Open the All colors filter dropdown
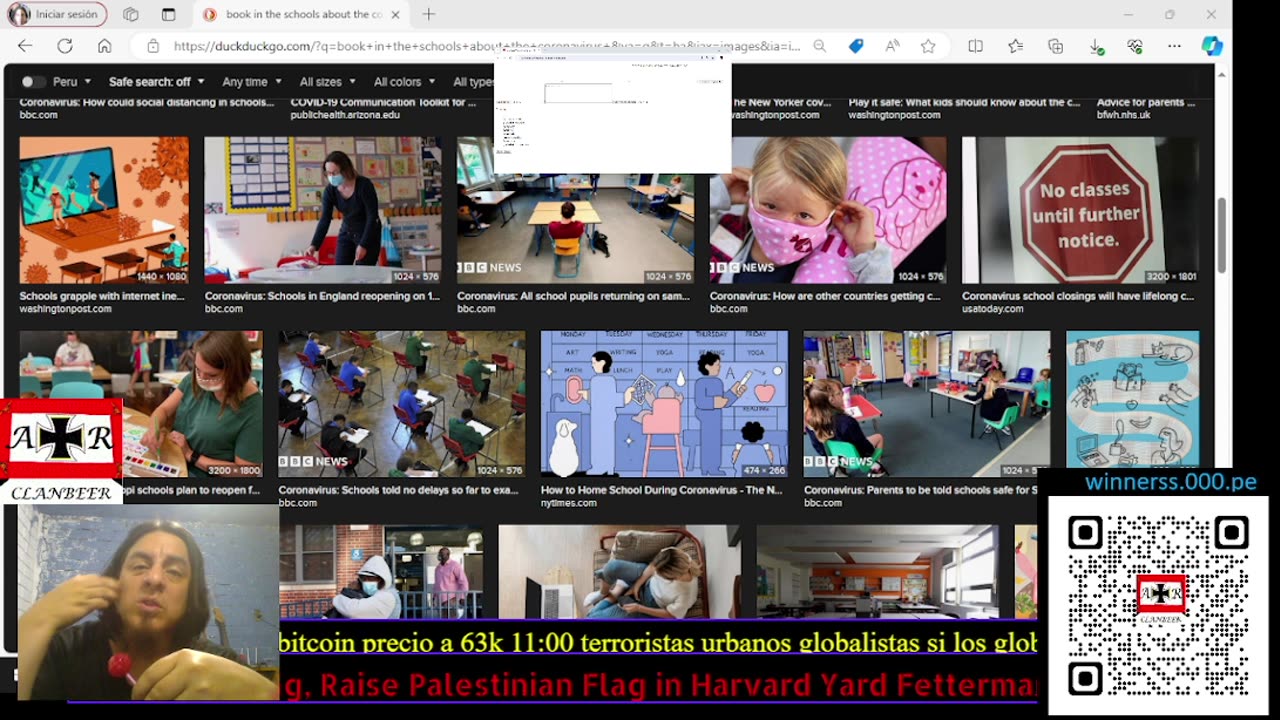 click(x=403, y=82)
